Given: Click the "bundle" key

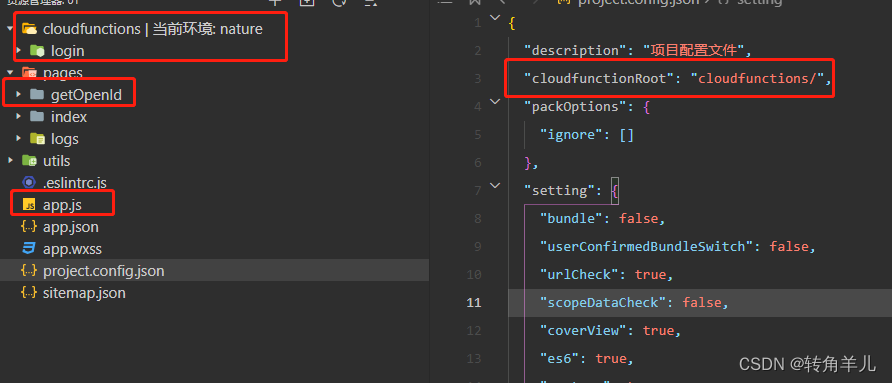Looking at the screenshot, I should [571, 219].
